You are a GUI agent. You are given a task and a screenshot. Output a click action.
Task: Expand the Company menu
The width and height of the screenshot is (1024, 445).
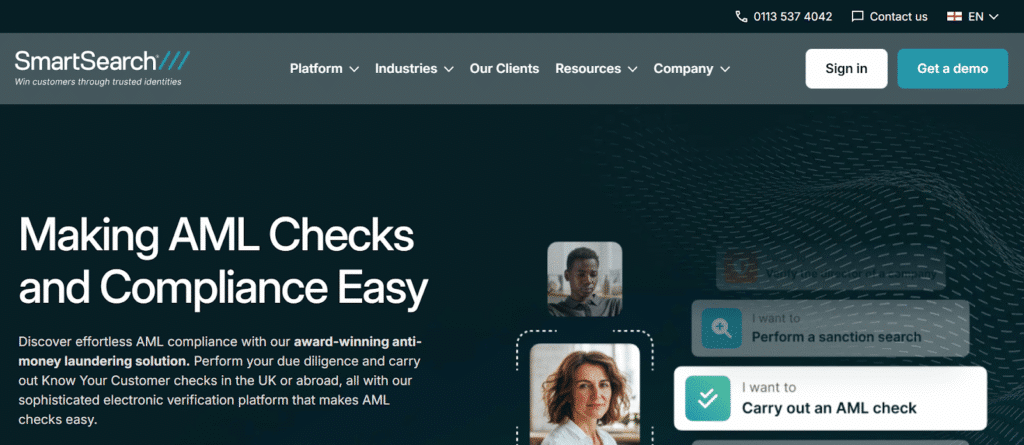click(692, 69)
